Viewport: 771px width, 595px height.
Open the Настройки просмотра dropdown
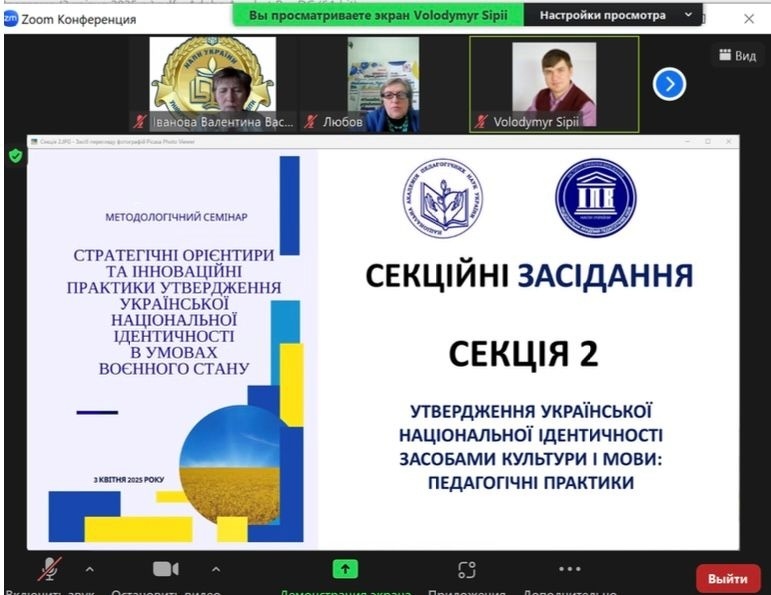click(614, 16)
